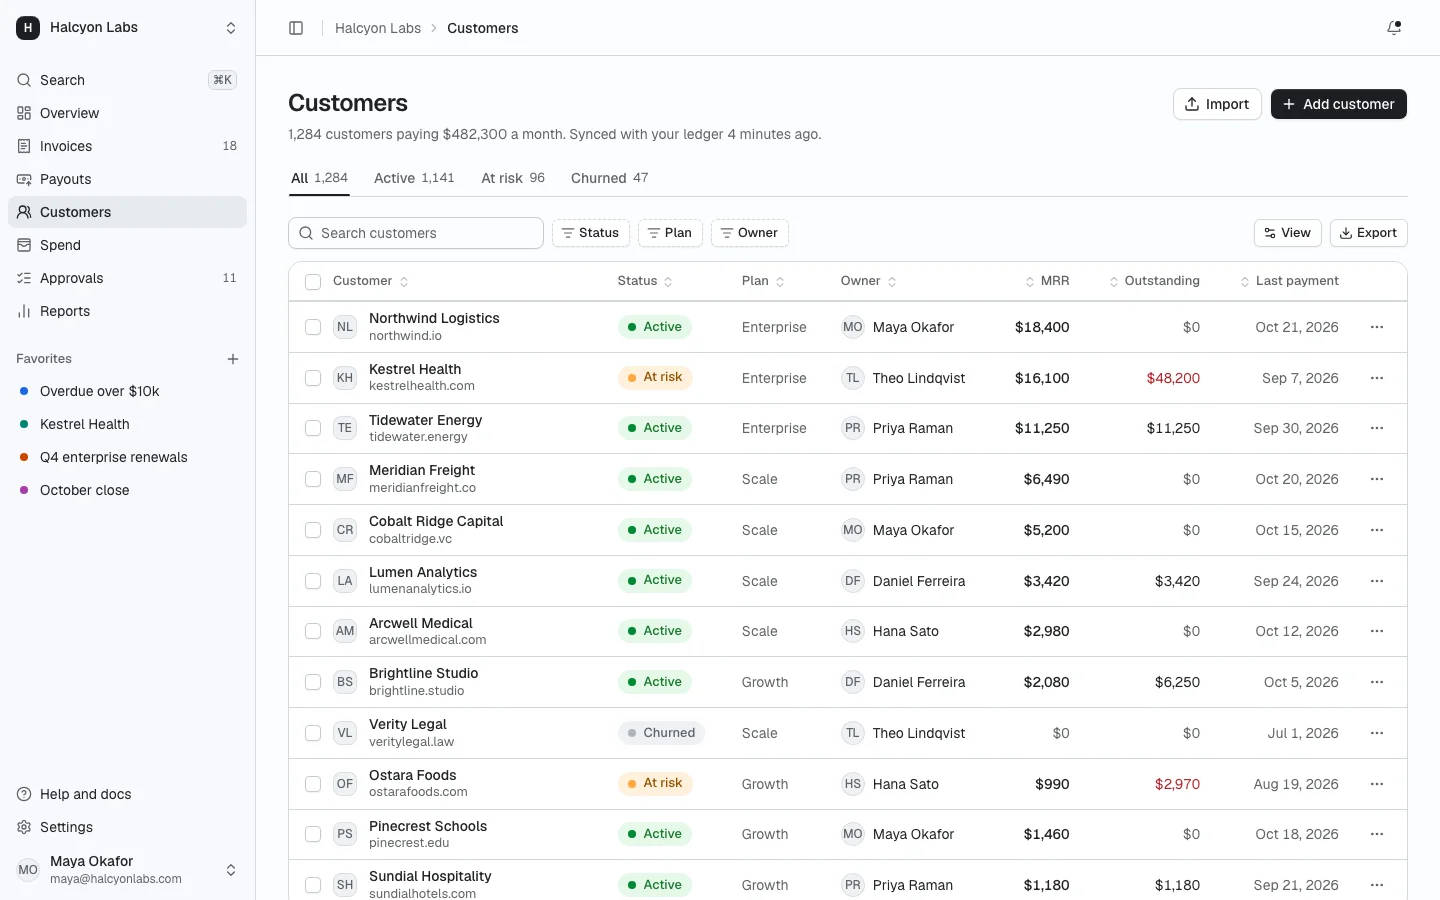Check the Meridian Freight row checkbox
This screenshot has height=900, width=1440.
(x=313, y=479)
